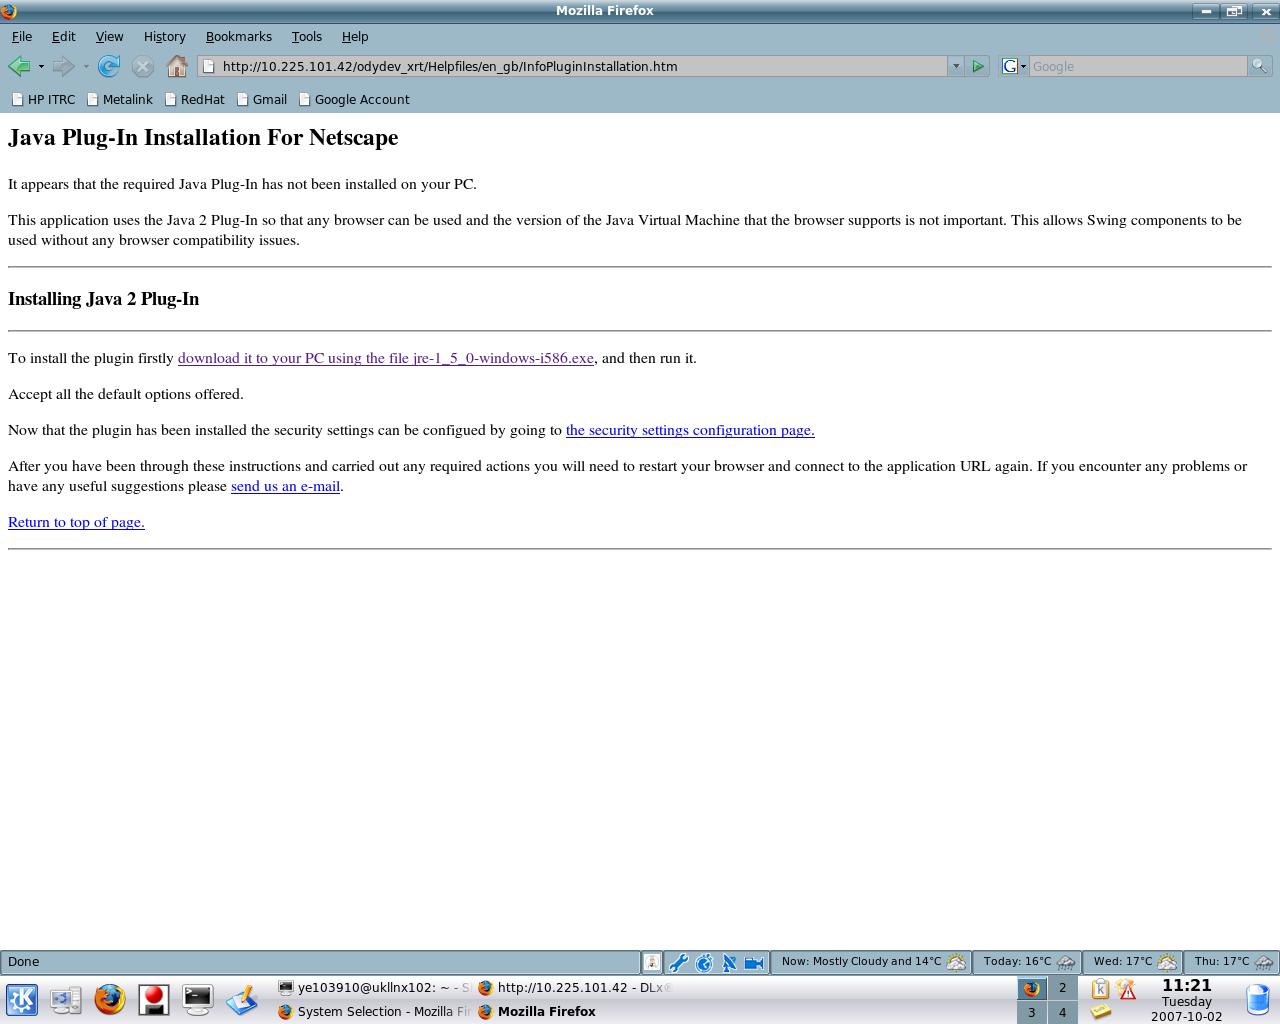Click the Stop loading button

[x=143, y=66]
